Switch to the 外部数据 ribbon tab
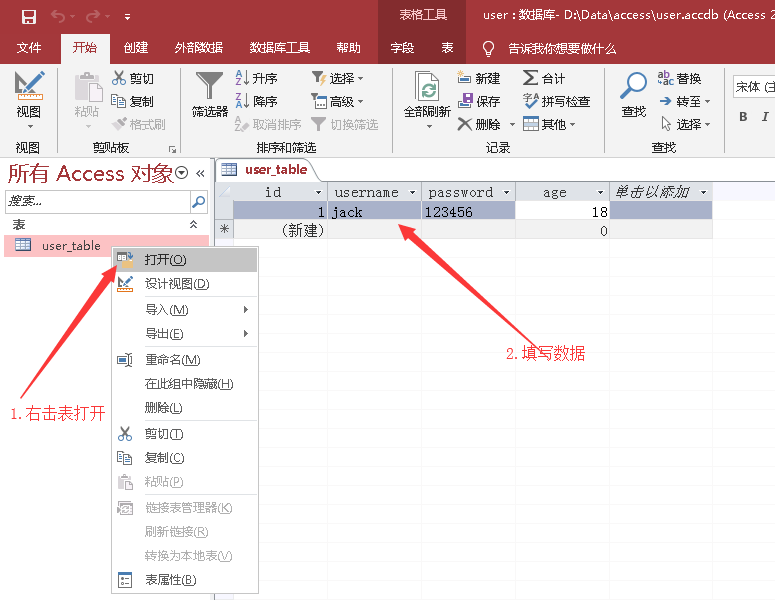The image size is (775, 600). [x=199, y=48]
